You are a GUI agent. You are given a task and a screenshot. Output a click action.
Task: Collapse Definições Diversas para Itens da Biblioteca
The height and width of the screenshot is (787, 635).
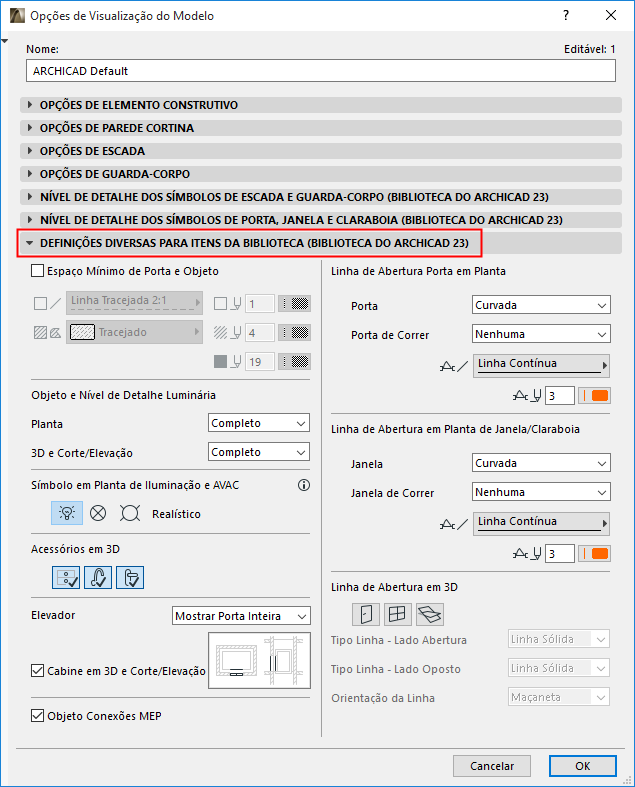[x=321, y=243]
